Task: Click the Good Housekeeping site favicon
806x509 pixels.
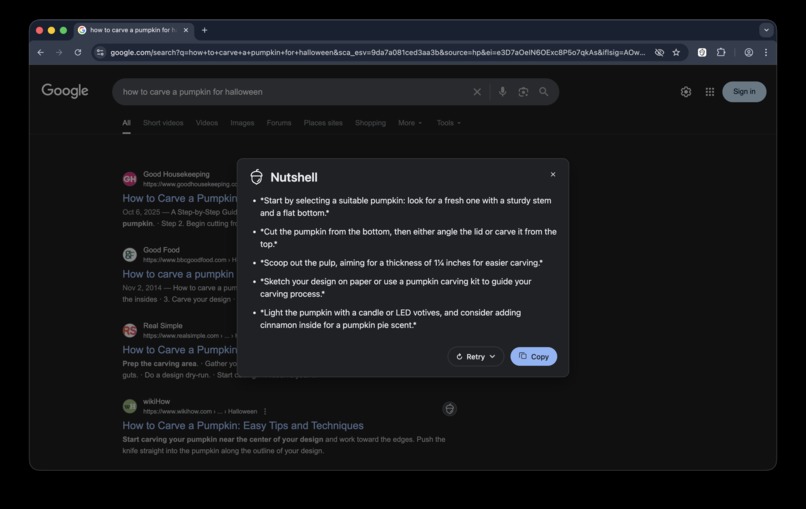Action: (x=130, y=179)
